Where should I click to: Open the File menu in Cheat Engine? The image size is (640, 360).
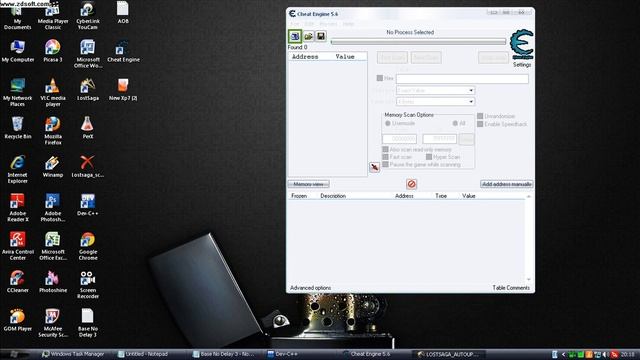(294, 24)
